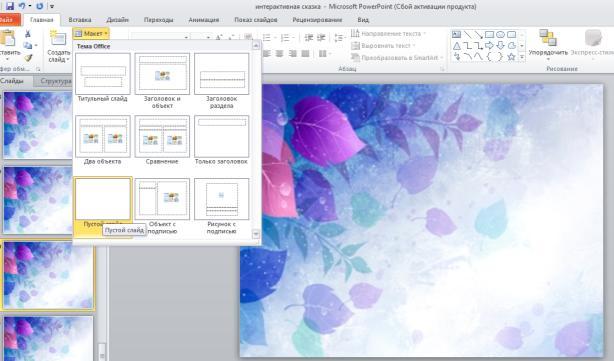Open the Copy options arrow
The width and height of the screenshot is (614, 361).
[x=36, y=46]
